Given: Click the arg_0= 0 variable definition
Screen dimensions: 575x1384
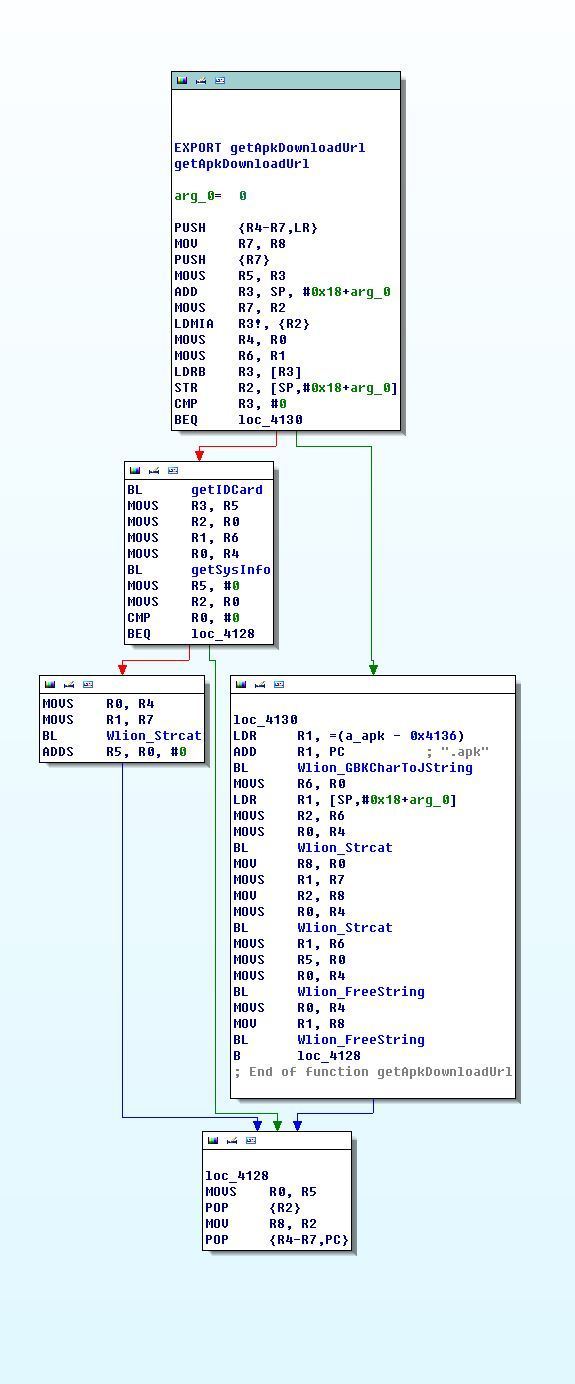Looking at the screenshot, I should pos(210,196).
